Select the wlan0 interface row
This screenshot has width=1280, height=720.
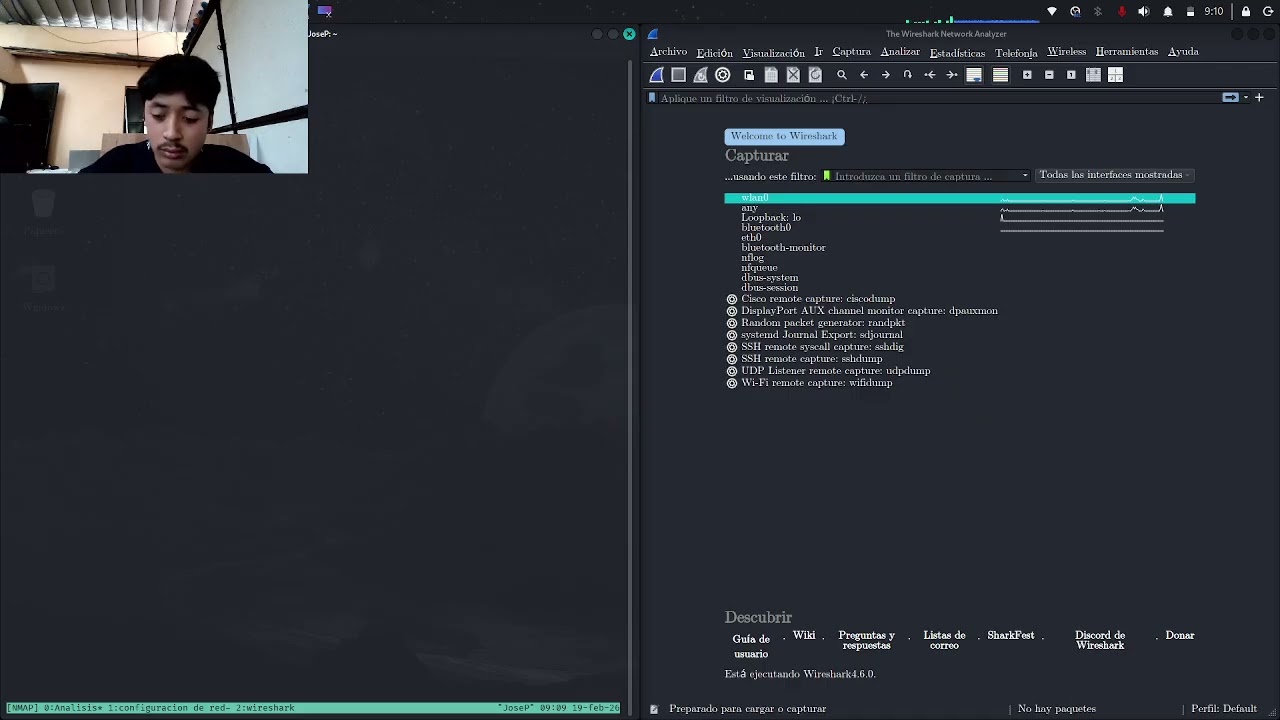959,198
